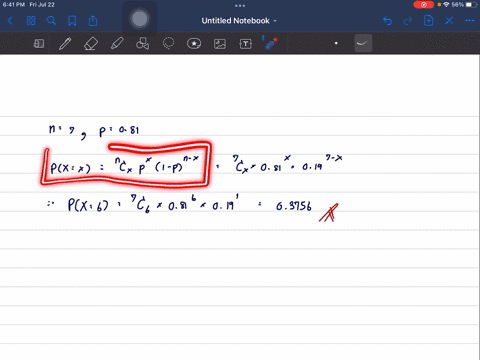Undo the last stroke

coord(387,21)
